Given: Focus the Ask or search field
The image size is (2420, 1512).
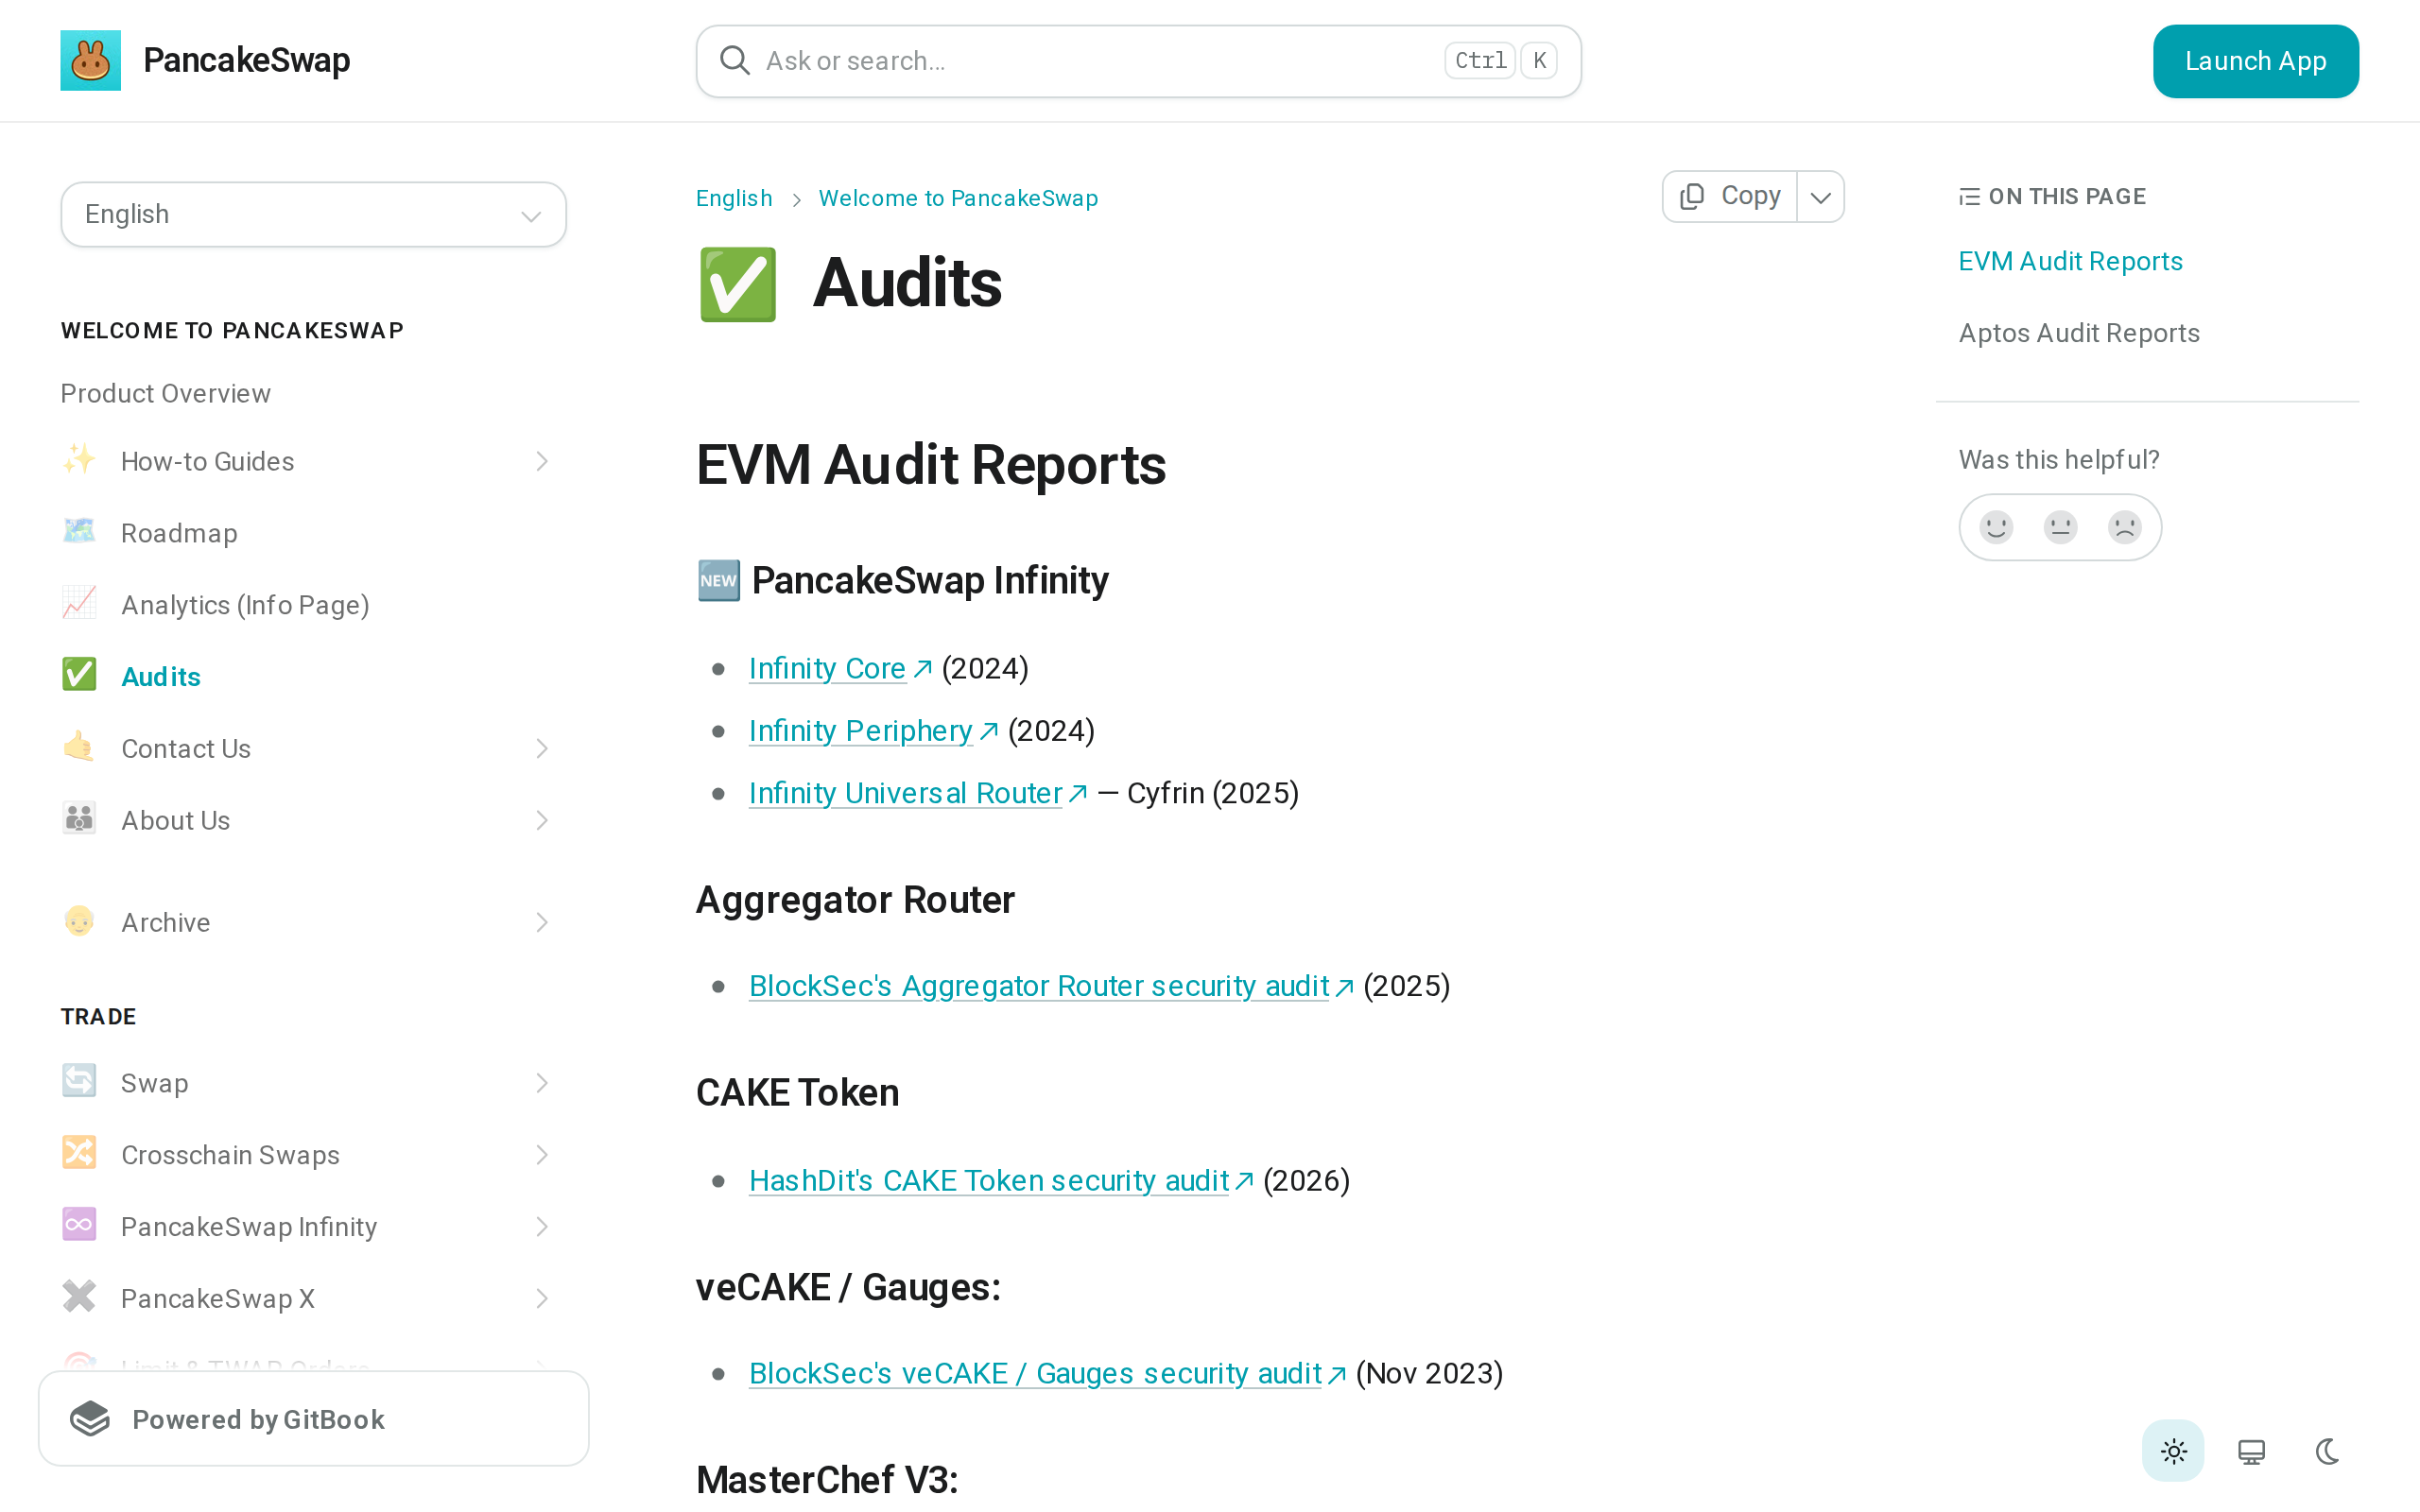Looking at the screenshot, I should (1138, 61).
